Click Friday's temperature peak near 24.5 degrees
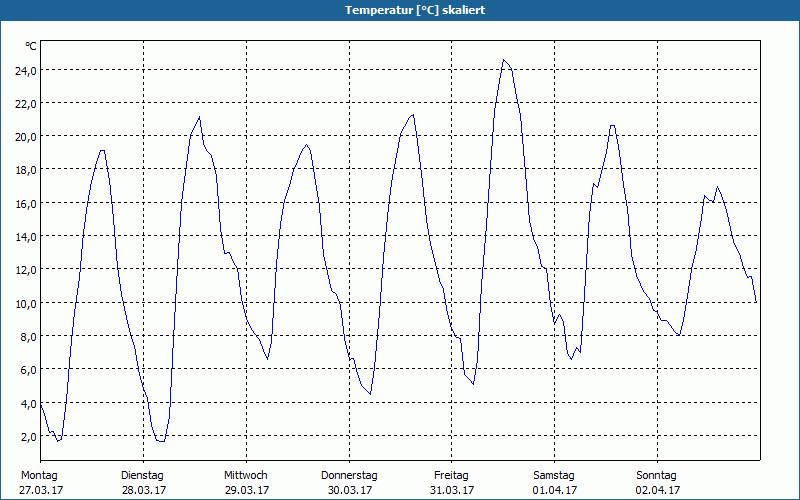Screen dimensions: 800x500 pos(504,60)
